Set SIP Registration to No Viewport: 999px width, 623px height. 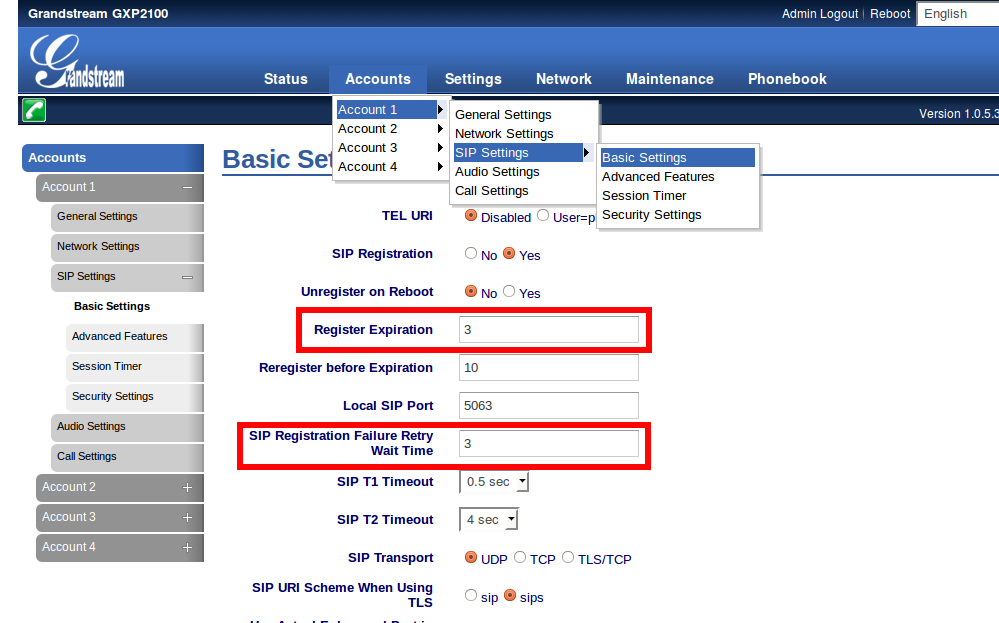coord(471,254)
